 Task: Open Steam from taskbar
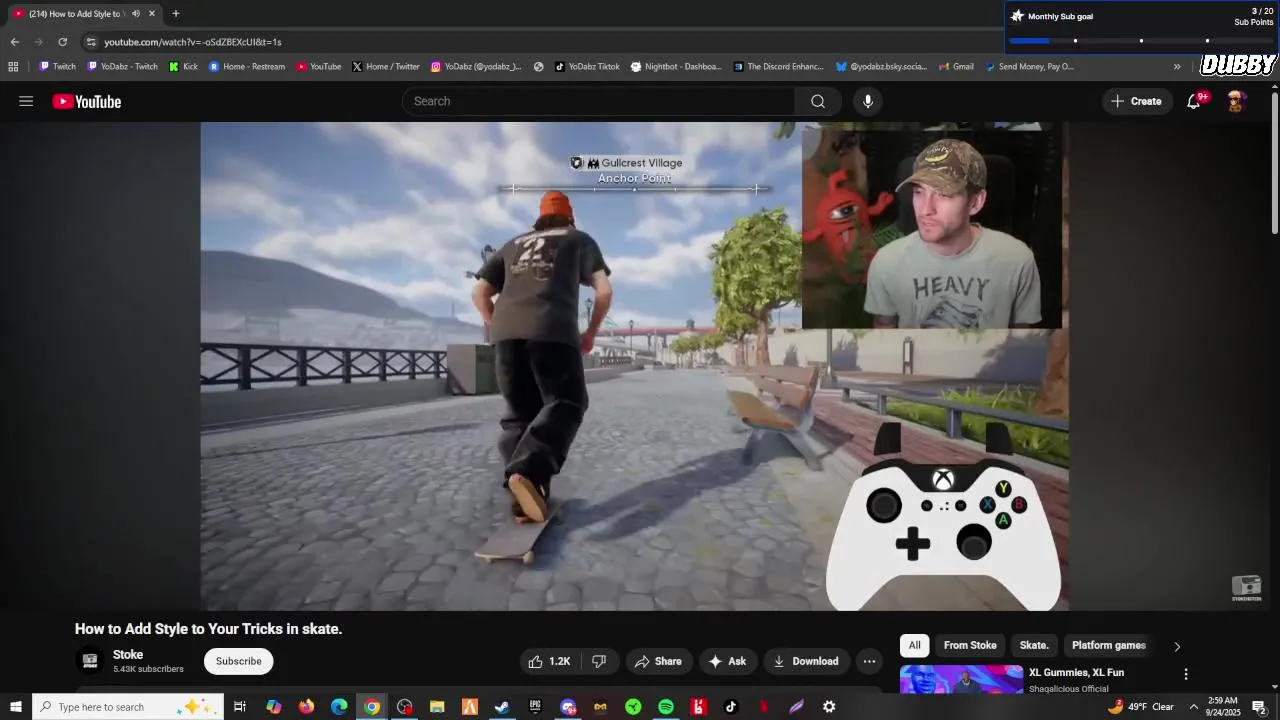pos(502,707)
